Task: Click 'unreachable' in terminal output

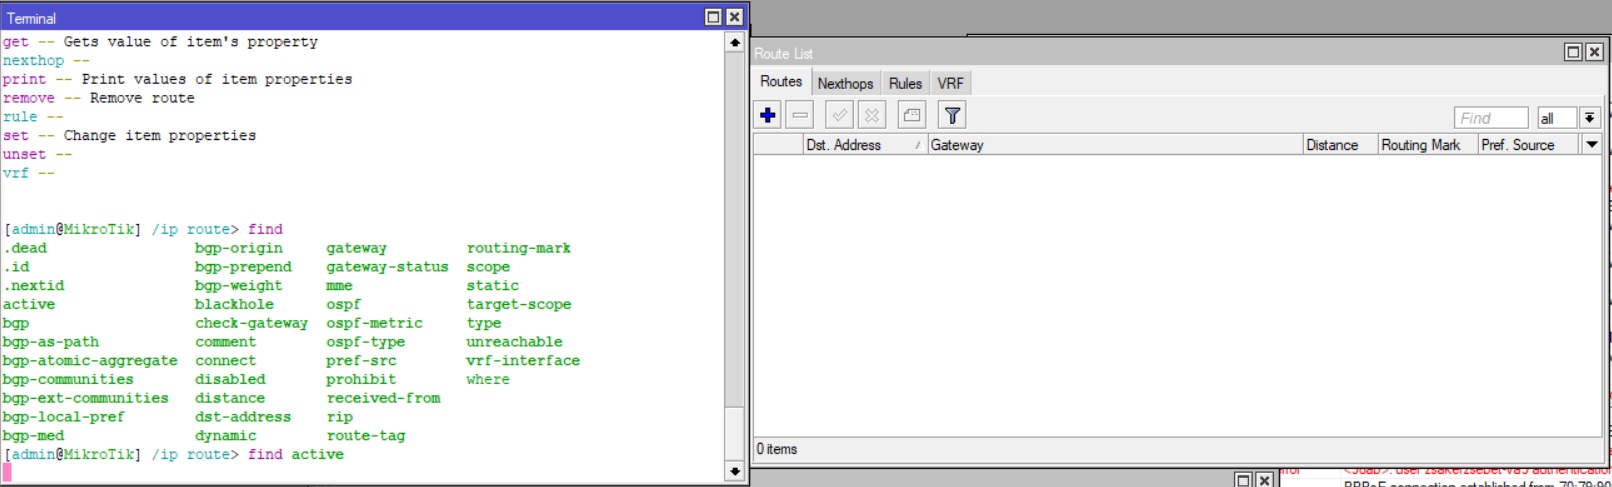Action: [514, 342]
